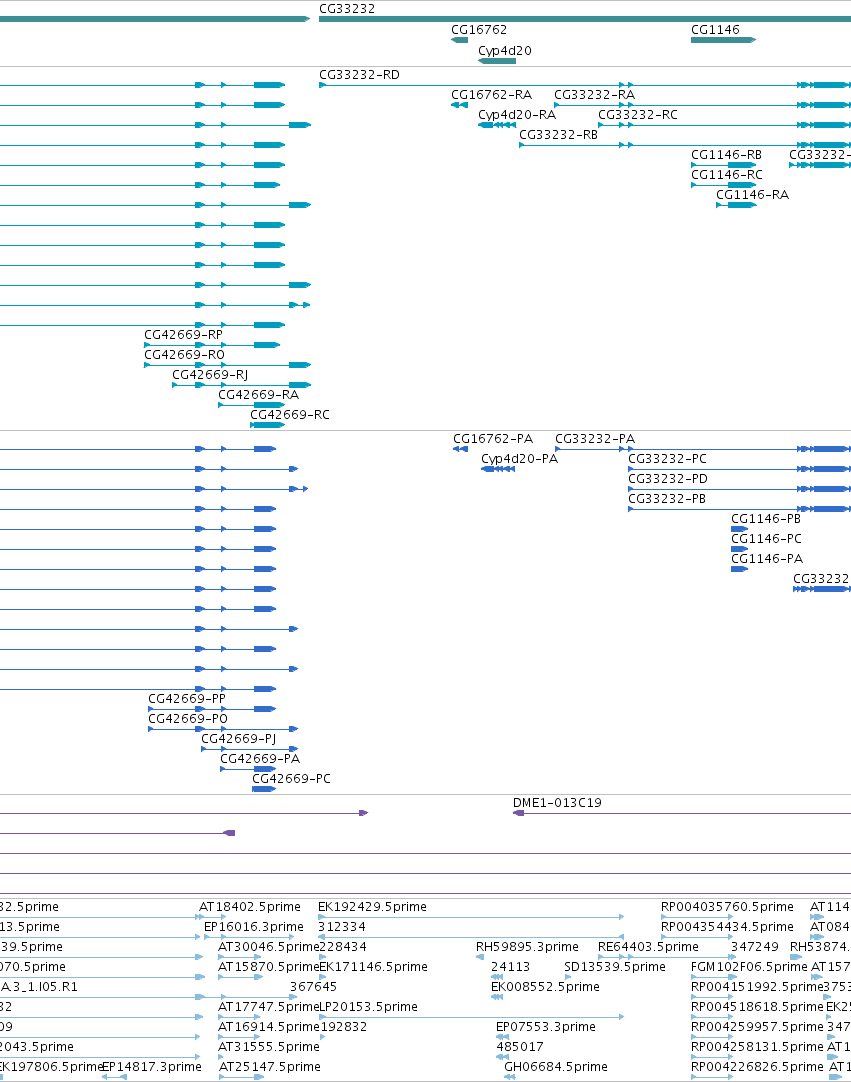Click transcript CG1146-RA
This screenshot has height=1082, width=851.
tap(752, 195)
